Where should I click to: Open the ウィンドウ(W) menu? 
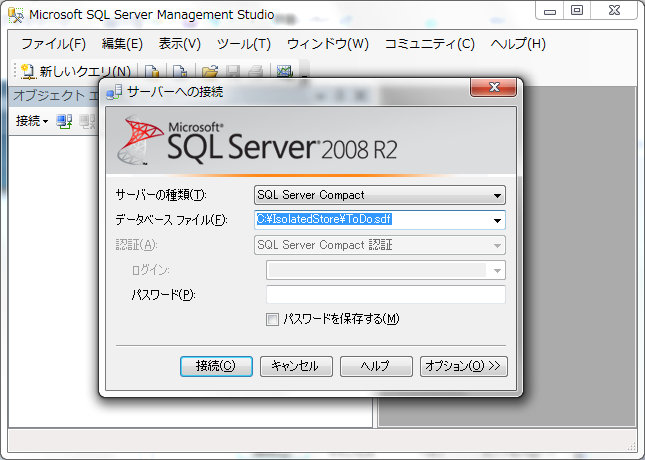click(328, 44)
